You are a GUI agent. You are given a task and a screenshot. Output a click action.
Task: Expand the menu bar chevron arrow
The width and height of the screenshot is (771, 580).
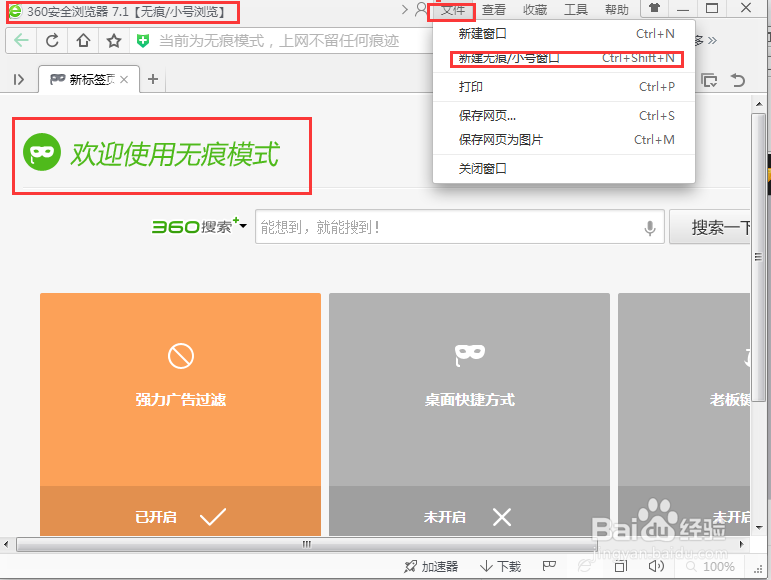point(405,9)
